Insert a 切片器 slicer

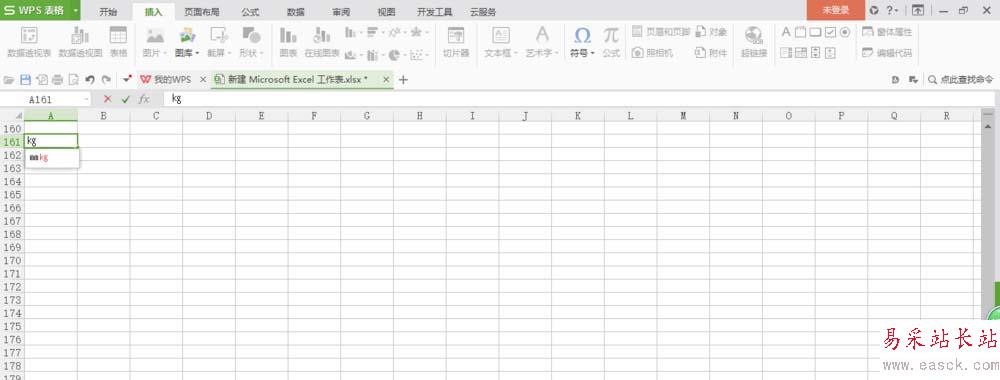[456, 42]
